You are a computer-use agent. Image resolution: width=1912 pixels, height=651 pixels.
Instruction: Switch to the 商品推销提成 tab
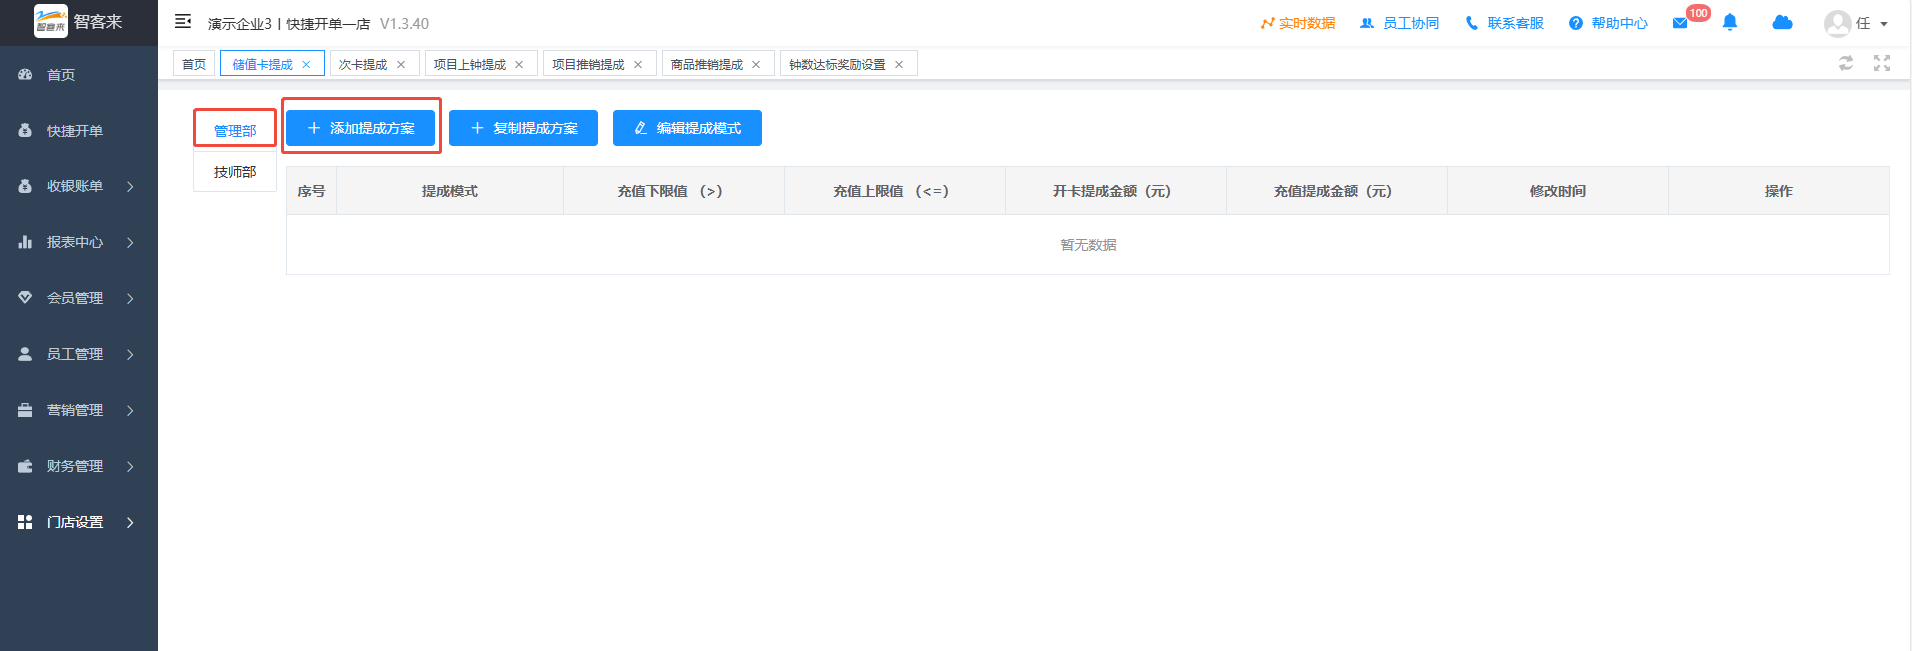(x=706, y=64)
